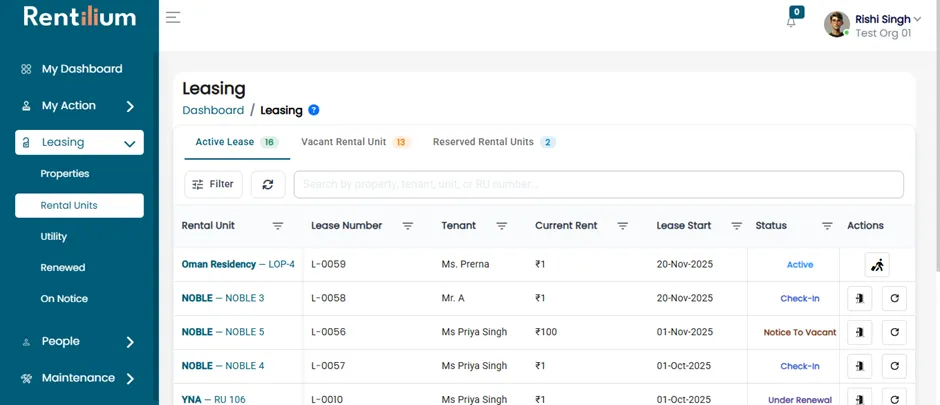This screenshot has width=940, height=405.
Task: Open the YNA — RU 106 unit
Action: (x=213, y=400)
